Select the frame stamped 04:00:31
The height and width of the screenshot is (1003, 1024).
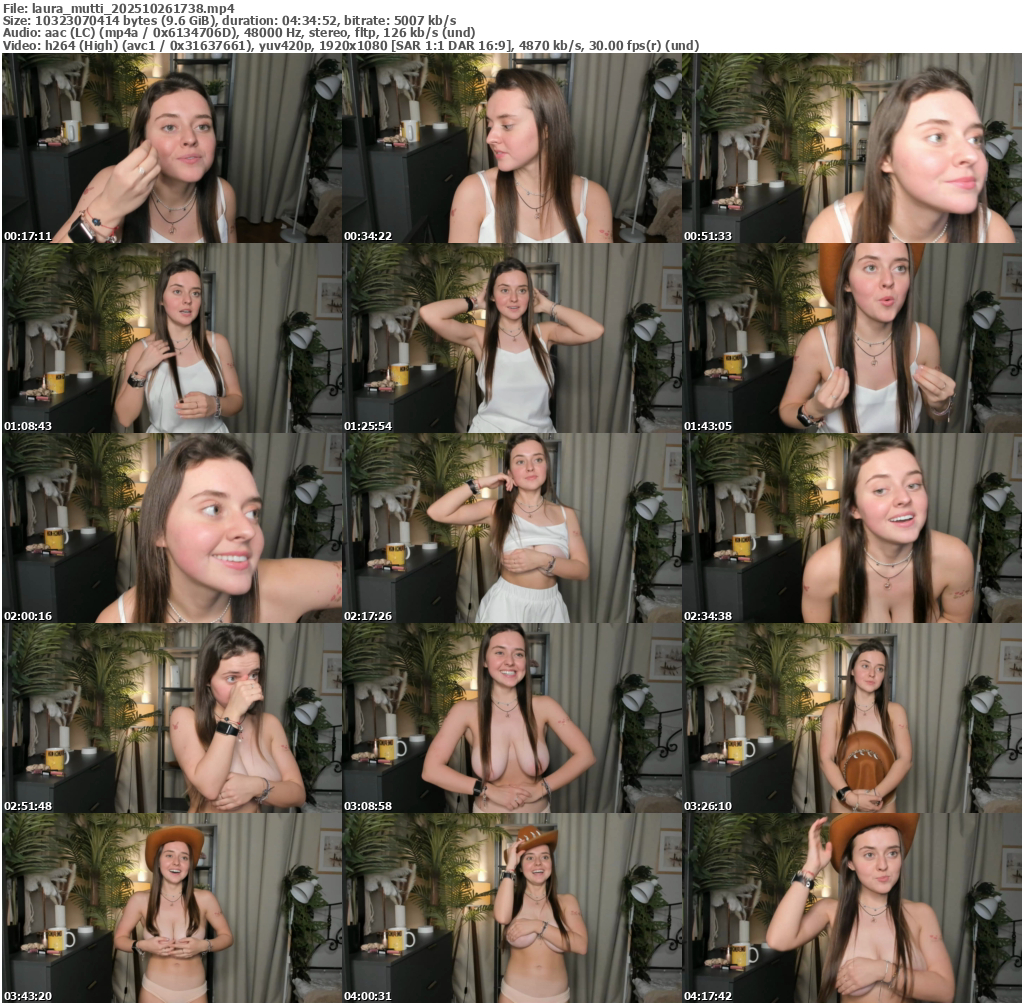(x=512, y=908)
